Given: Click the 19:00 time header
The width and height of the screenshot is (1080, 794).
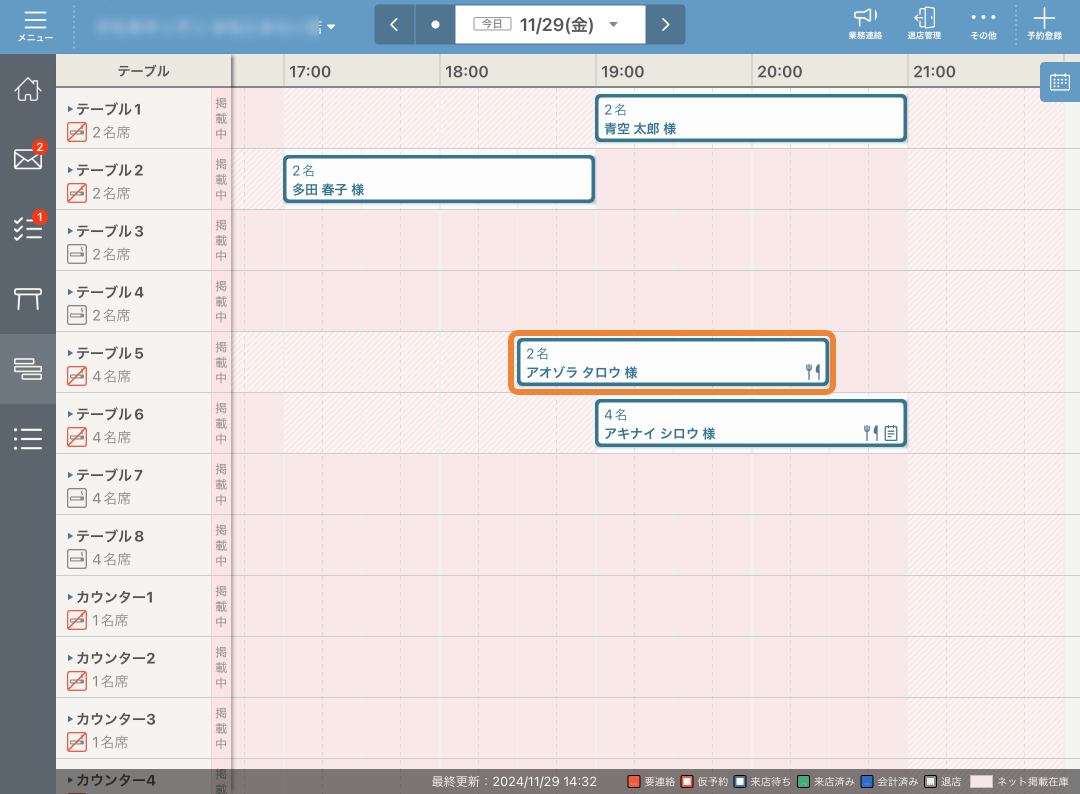Looking at the screenshot, I should (623, 72).
